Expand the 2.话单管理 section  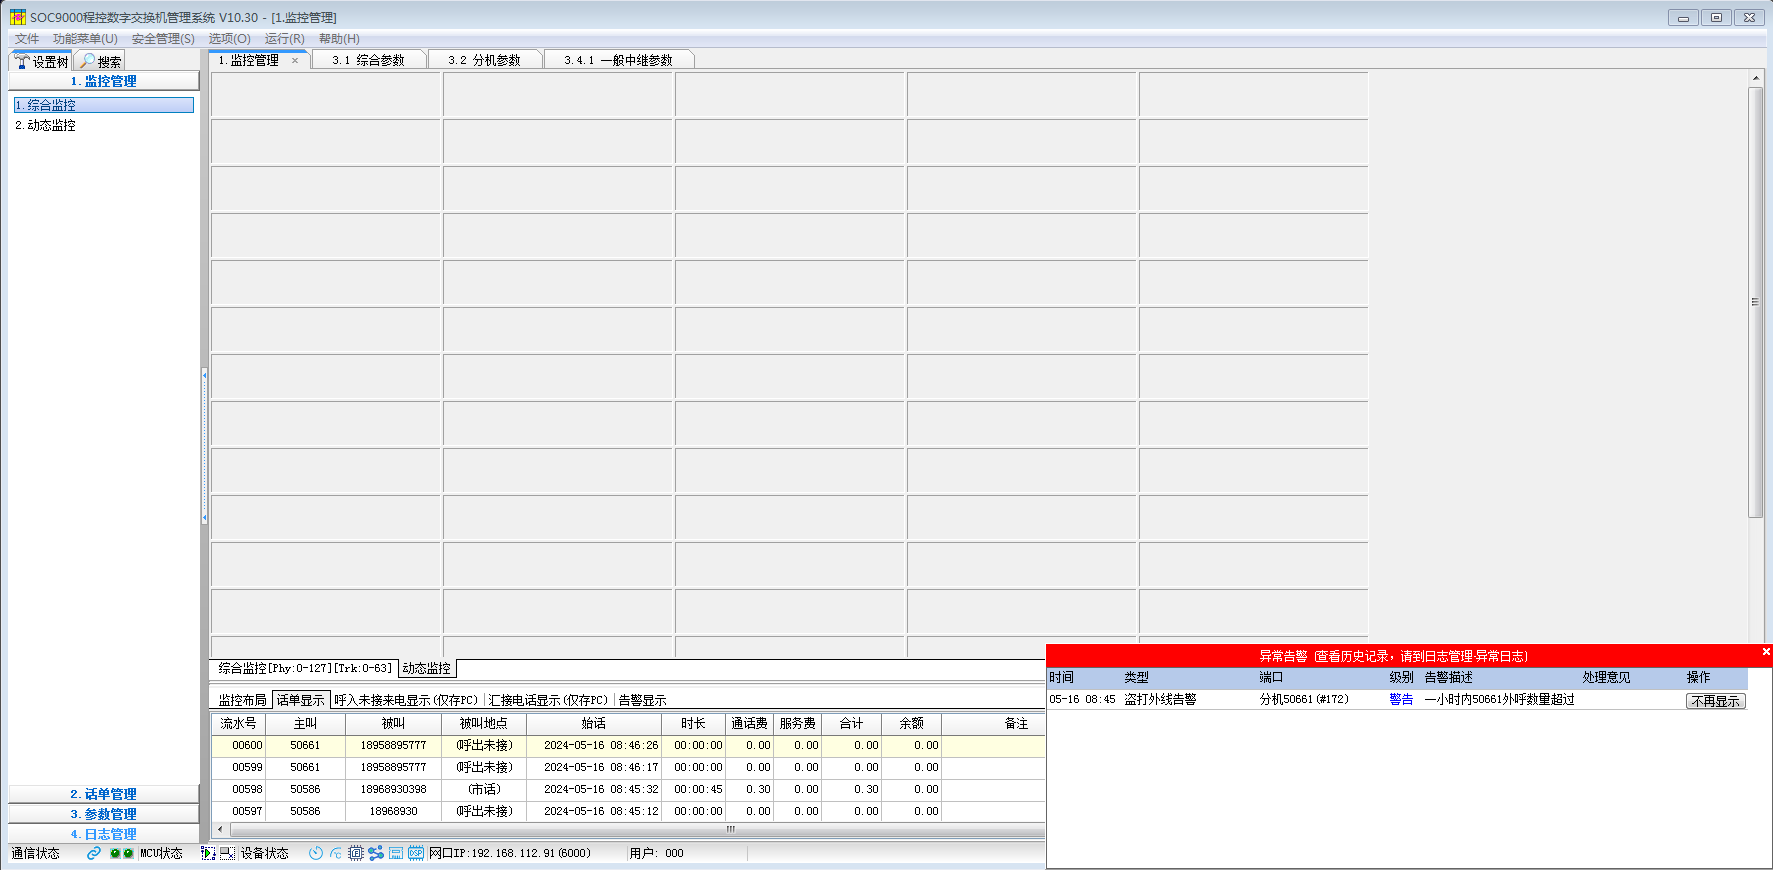click(x=103, y=794)
